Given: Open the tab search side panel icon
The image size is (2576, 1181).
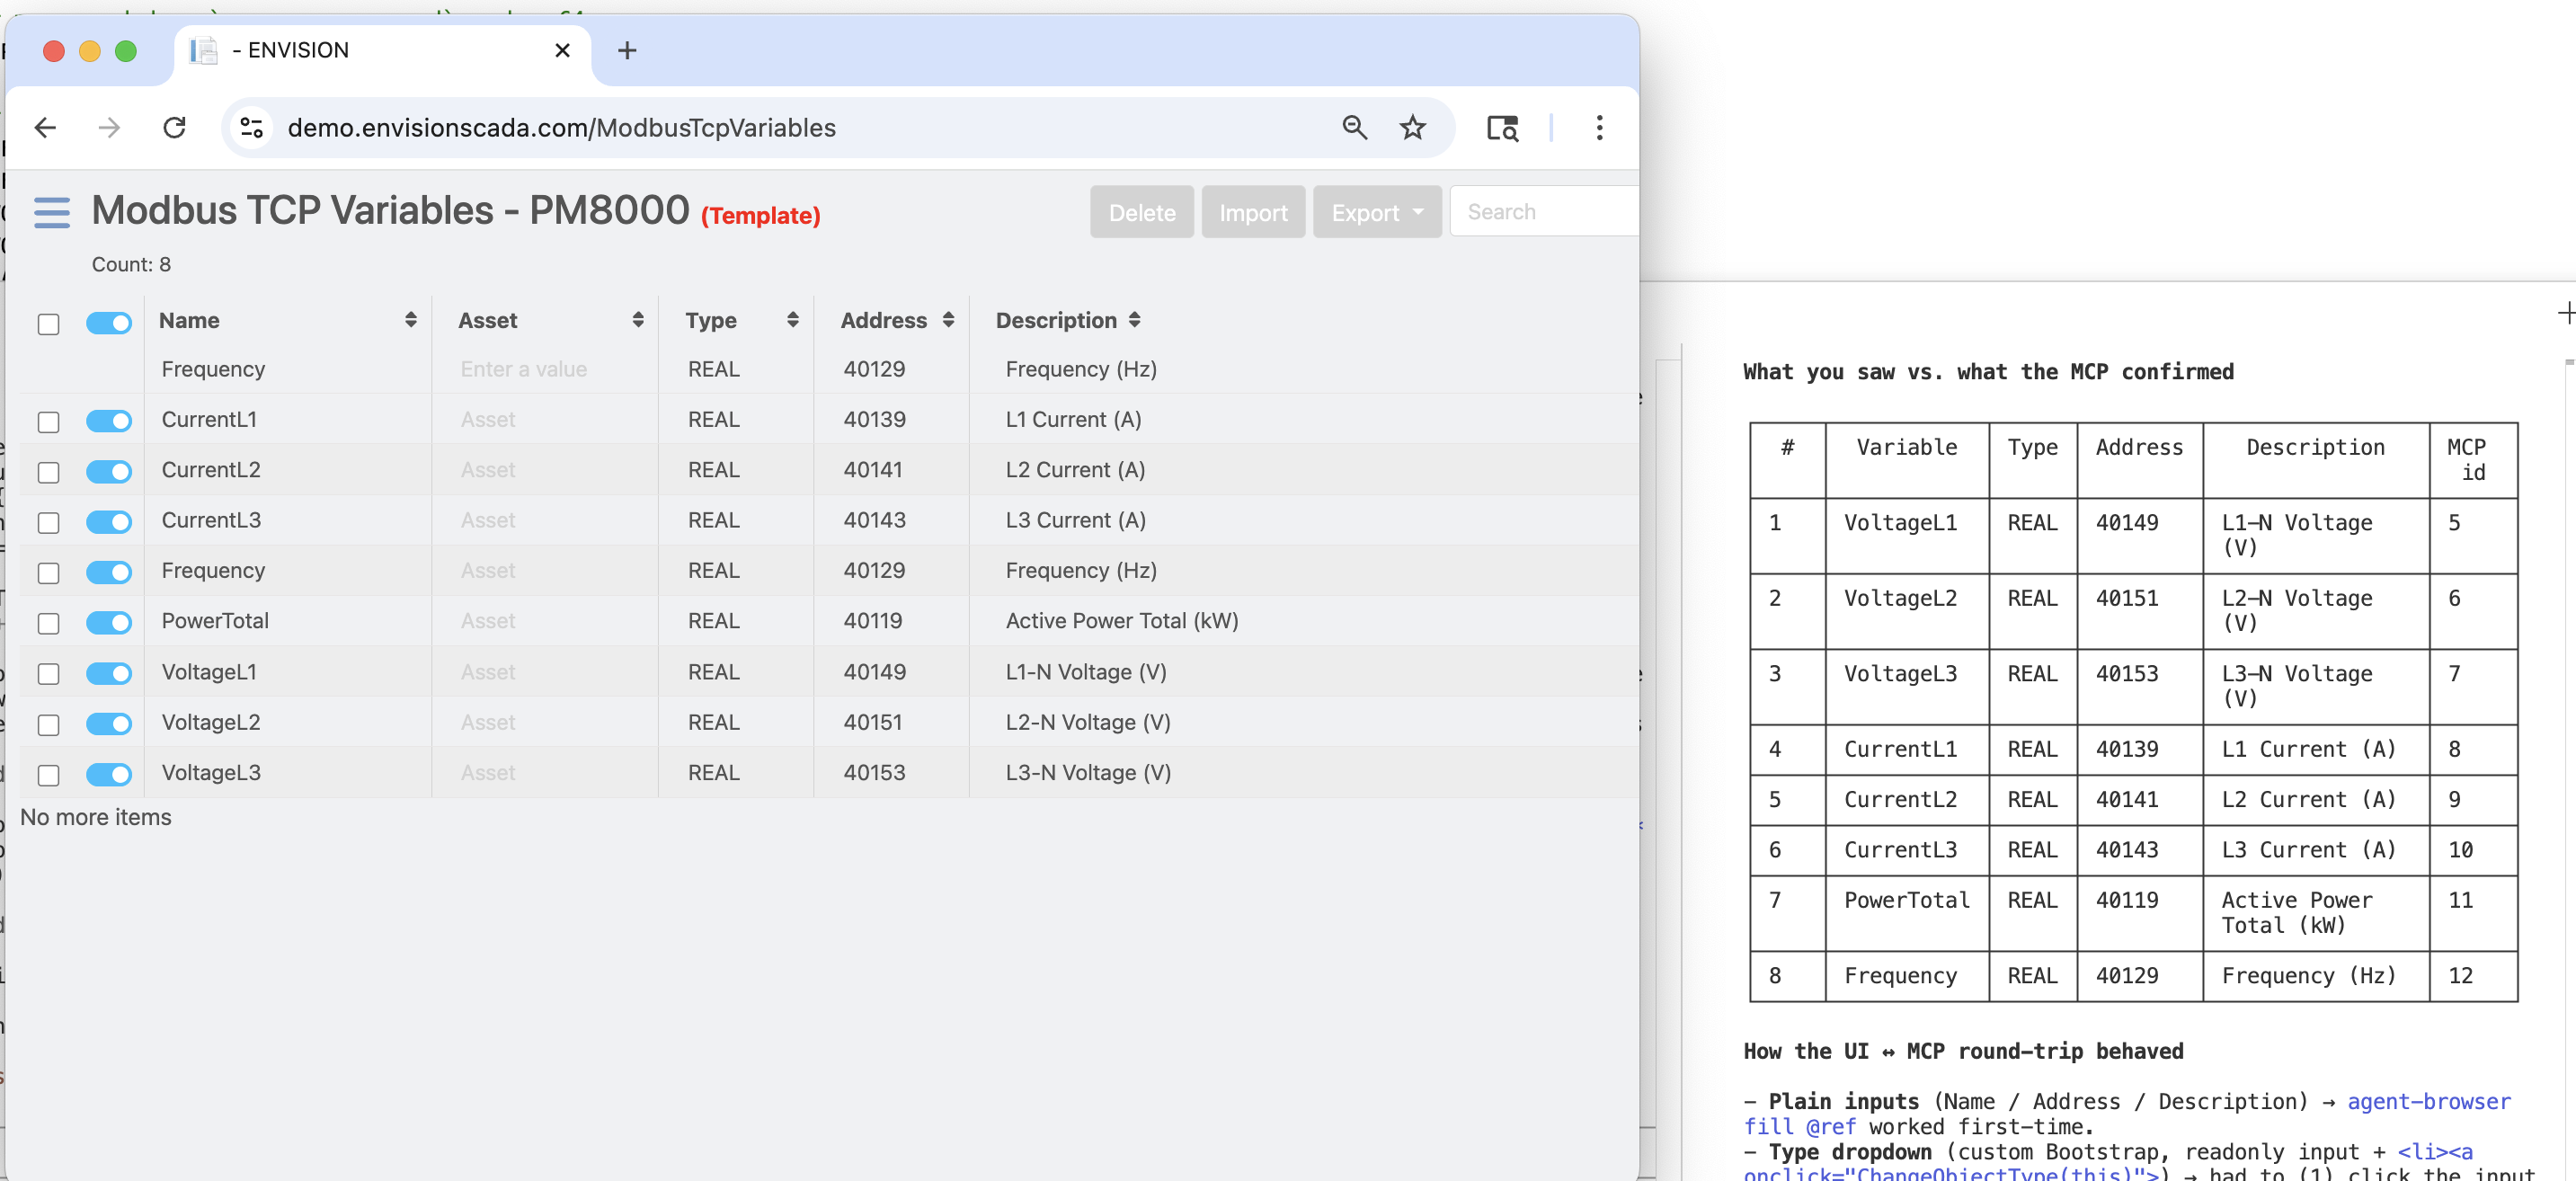Looking at the screenshot, I should tap(1502, 128).
